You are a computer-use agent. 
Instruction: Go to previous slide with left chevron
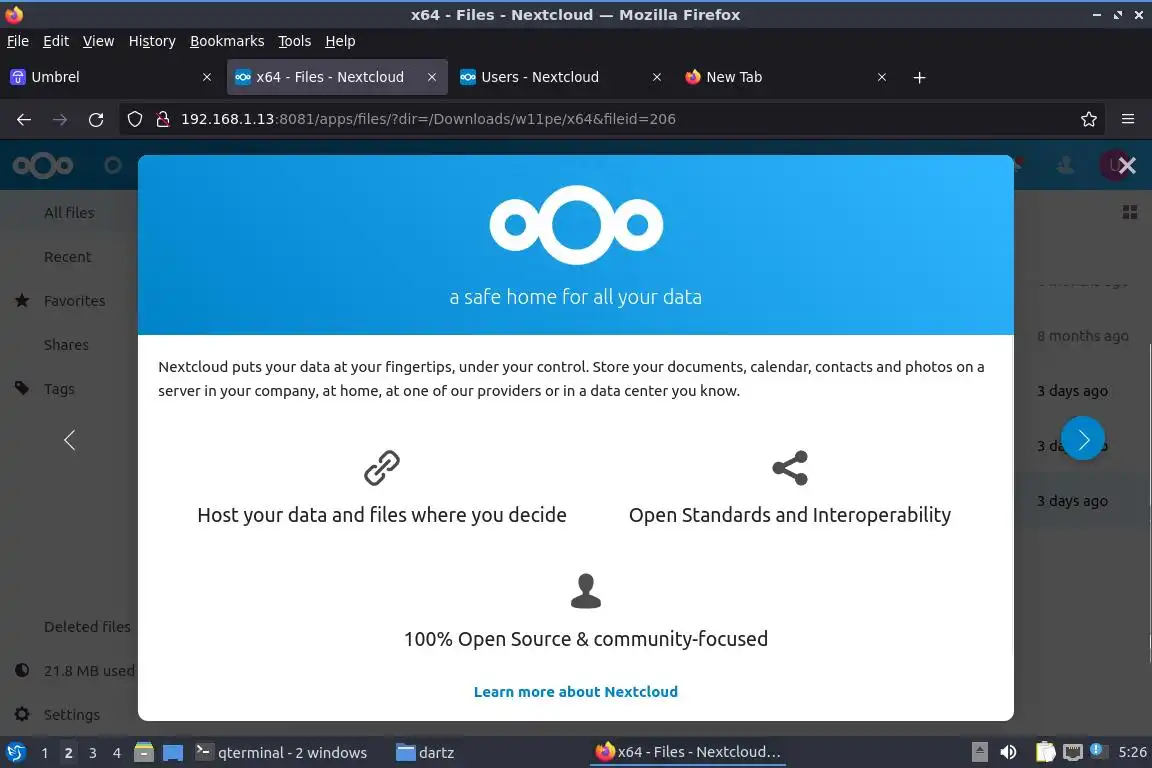pos(70,440)
